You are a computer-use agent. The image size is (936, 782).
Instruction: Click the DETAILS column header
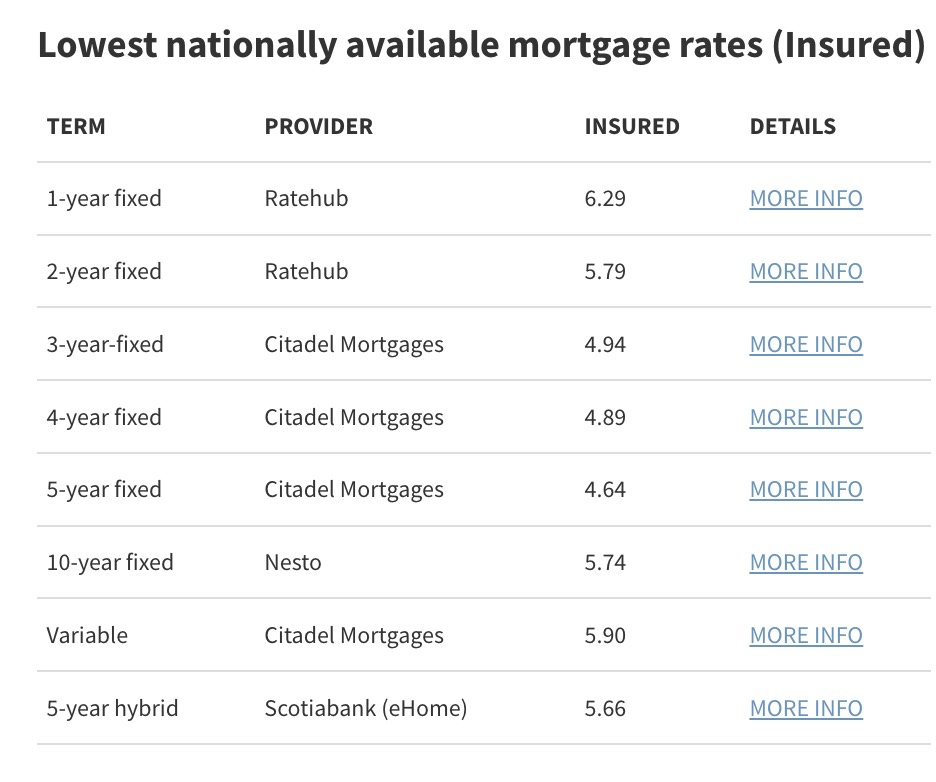tap(792, 127)
